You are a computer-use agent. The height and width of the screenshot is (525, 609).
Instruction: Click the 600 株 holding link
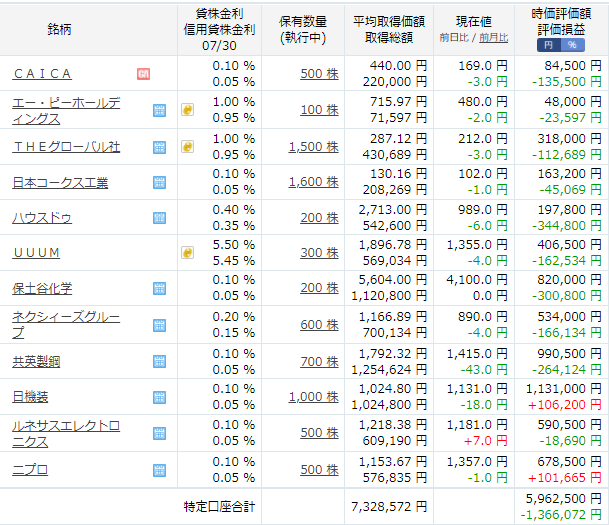point(319,325)
